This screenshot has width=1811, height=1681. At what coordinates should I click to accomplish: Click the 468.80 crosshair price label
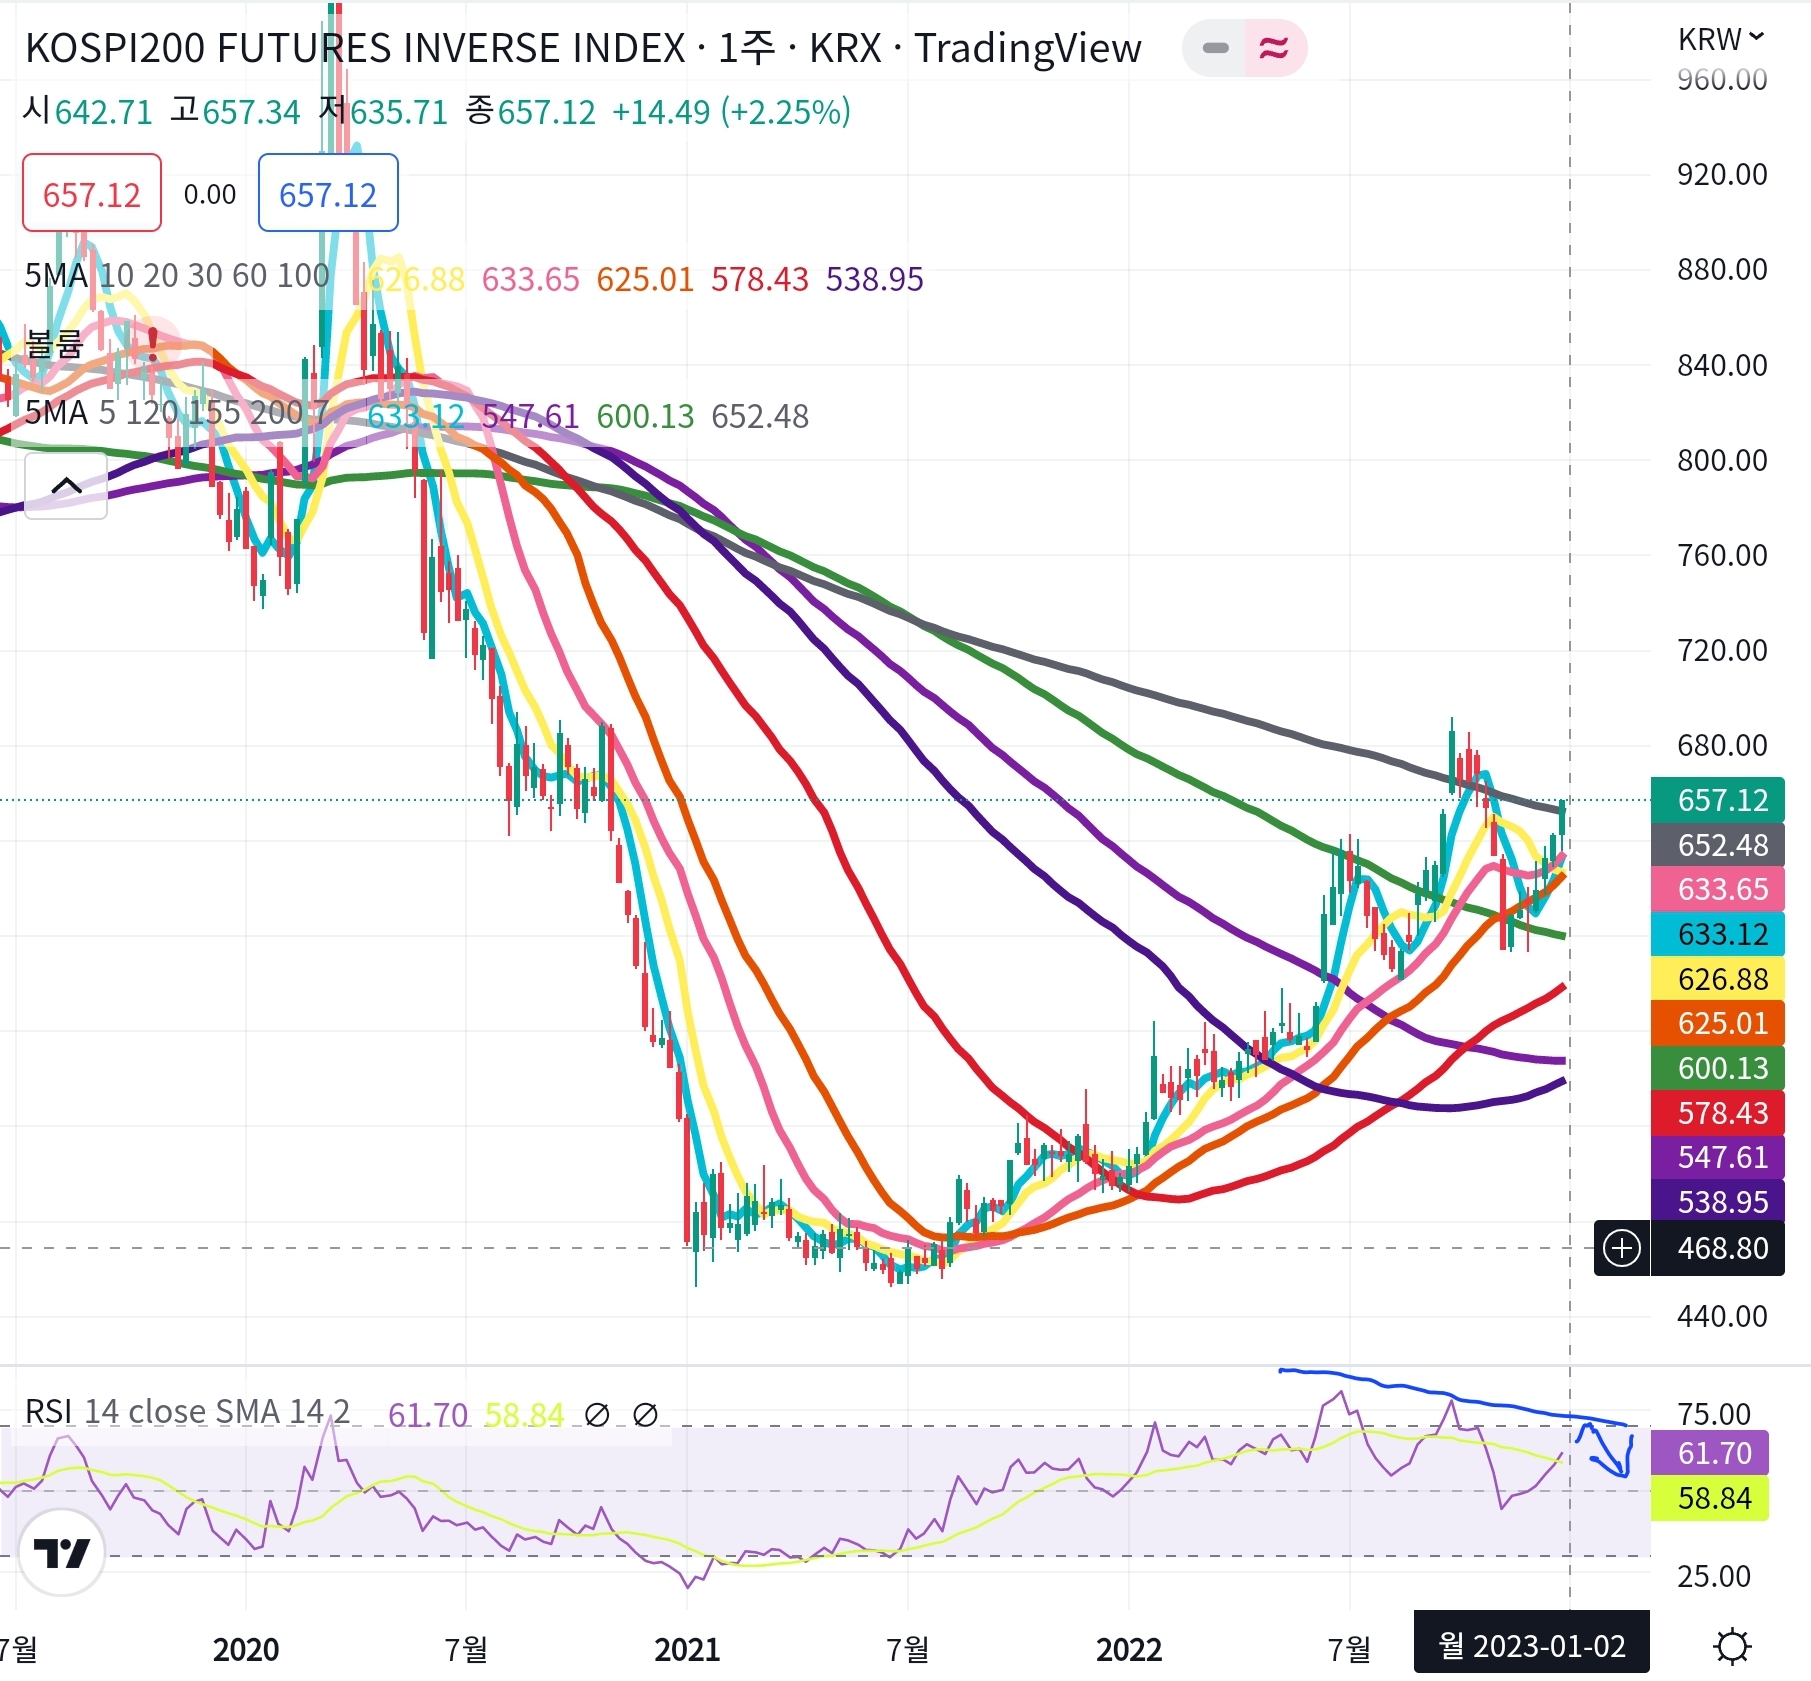pyautogui.click(x=1718, y=1248)
